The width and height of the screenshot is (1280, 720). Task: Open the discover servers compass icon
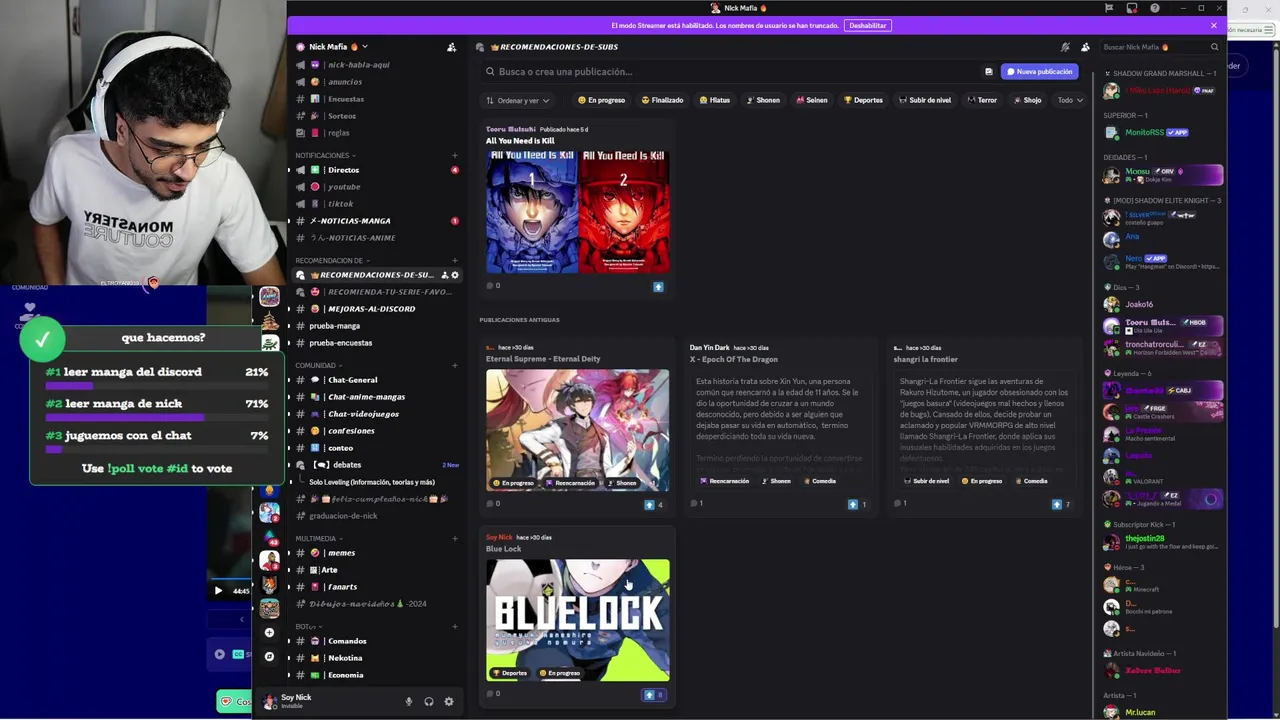tap(269, 657)
